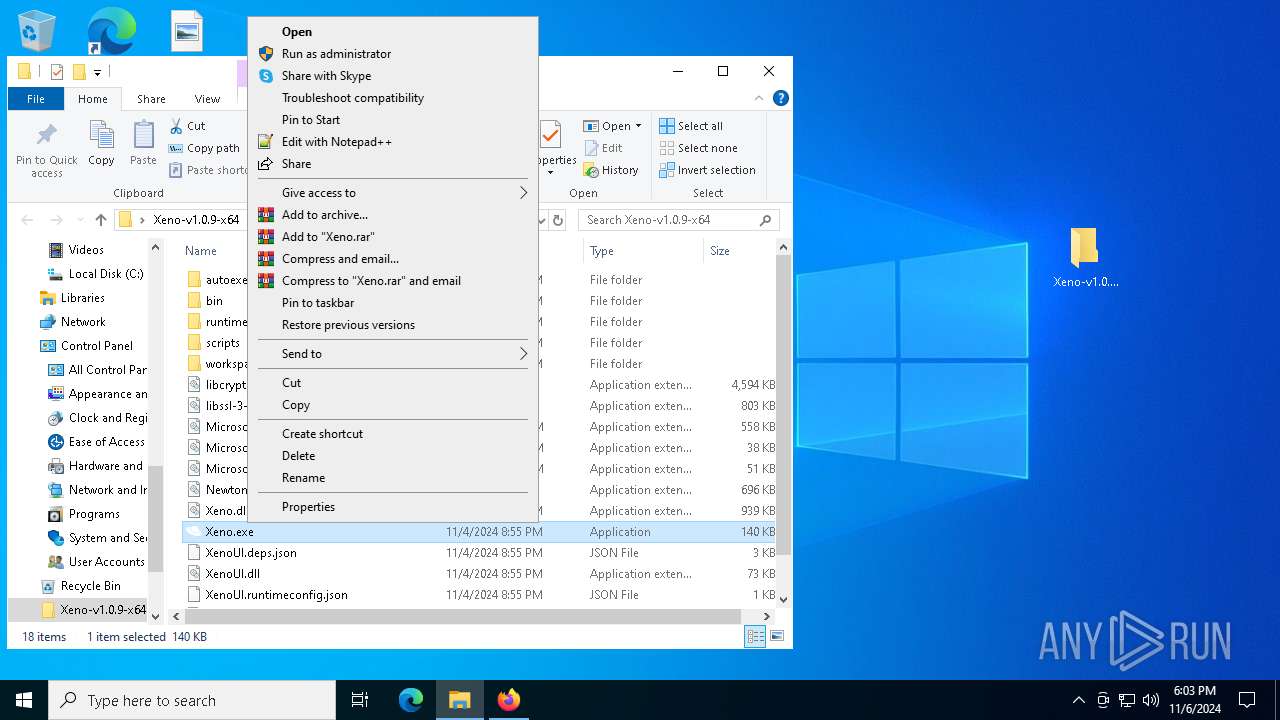The height and width of the screenshot is (720, 1280).
Task: Open Edge from the taskbar
Action: point(411,700)
